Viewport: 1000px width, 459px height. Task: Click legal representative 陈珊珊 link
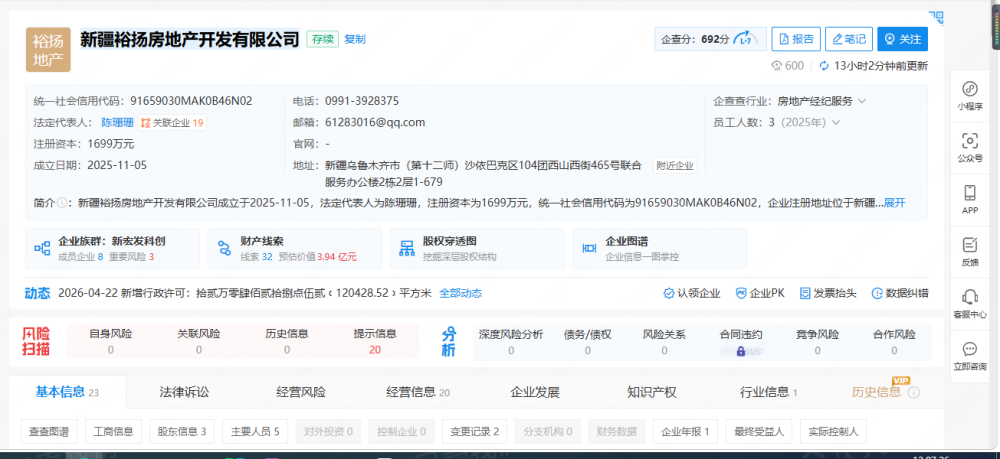tap(117, 122)
